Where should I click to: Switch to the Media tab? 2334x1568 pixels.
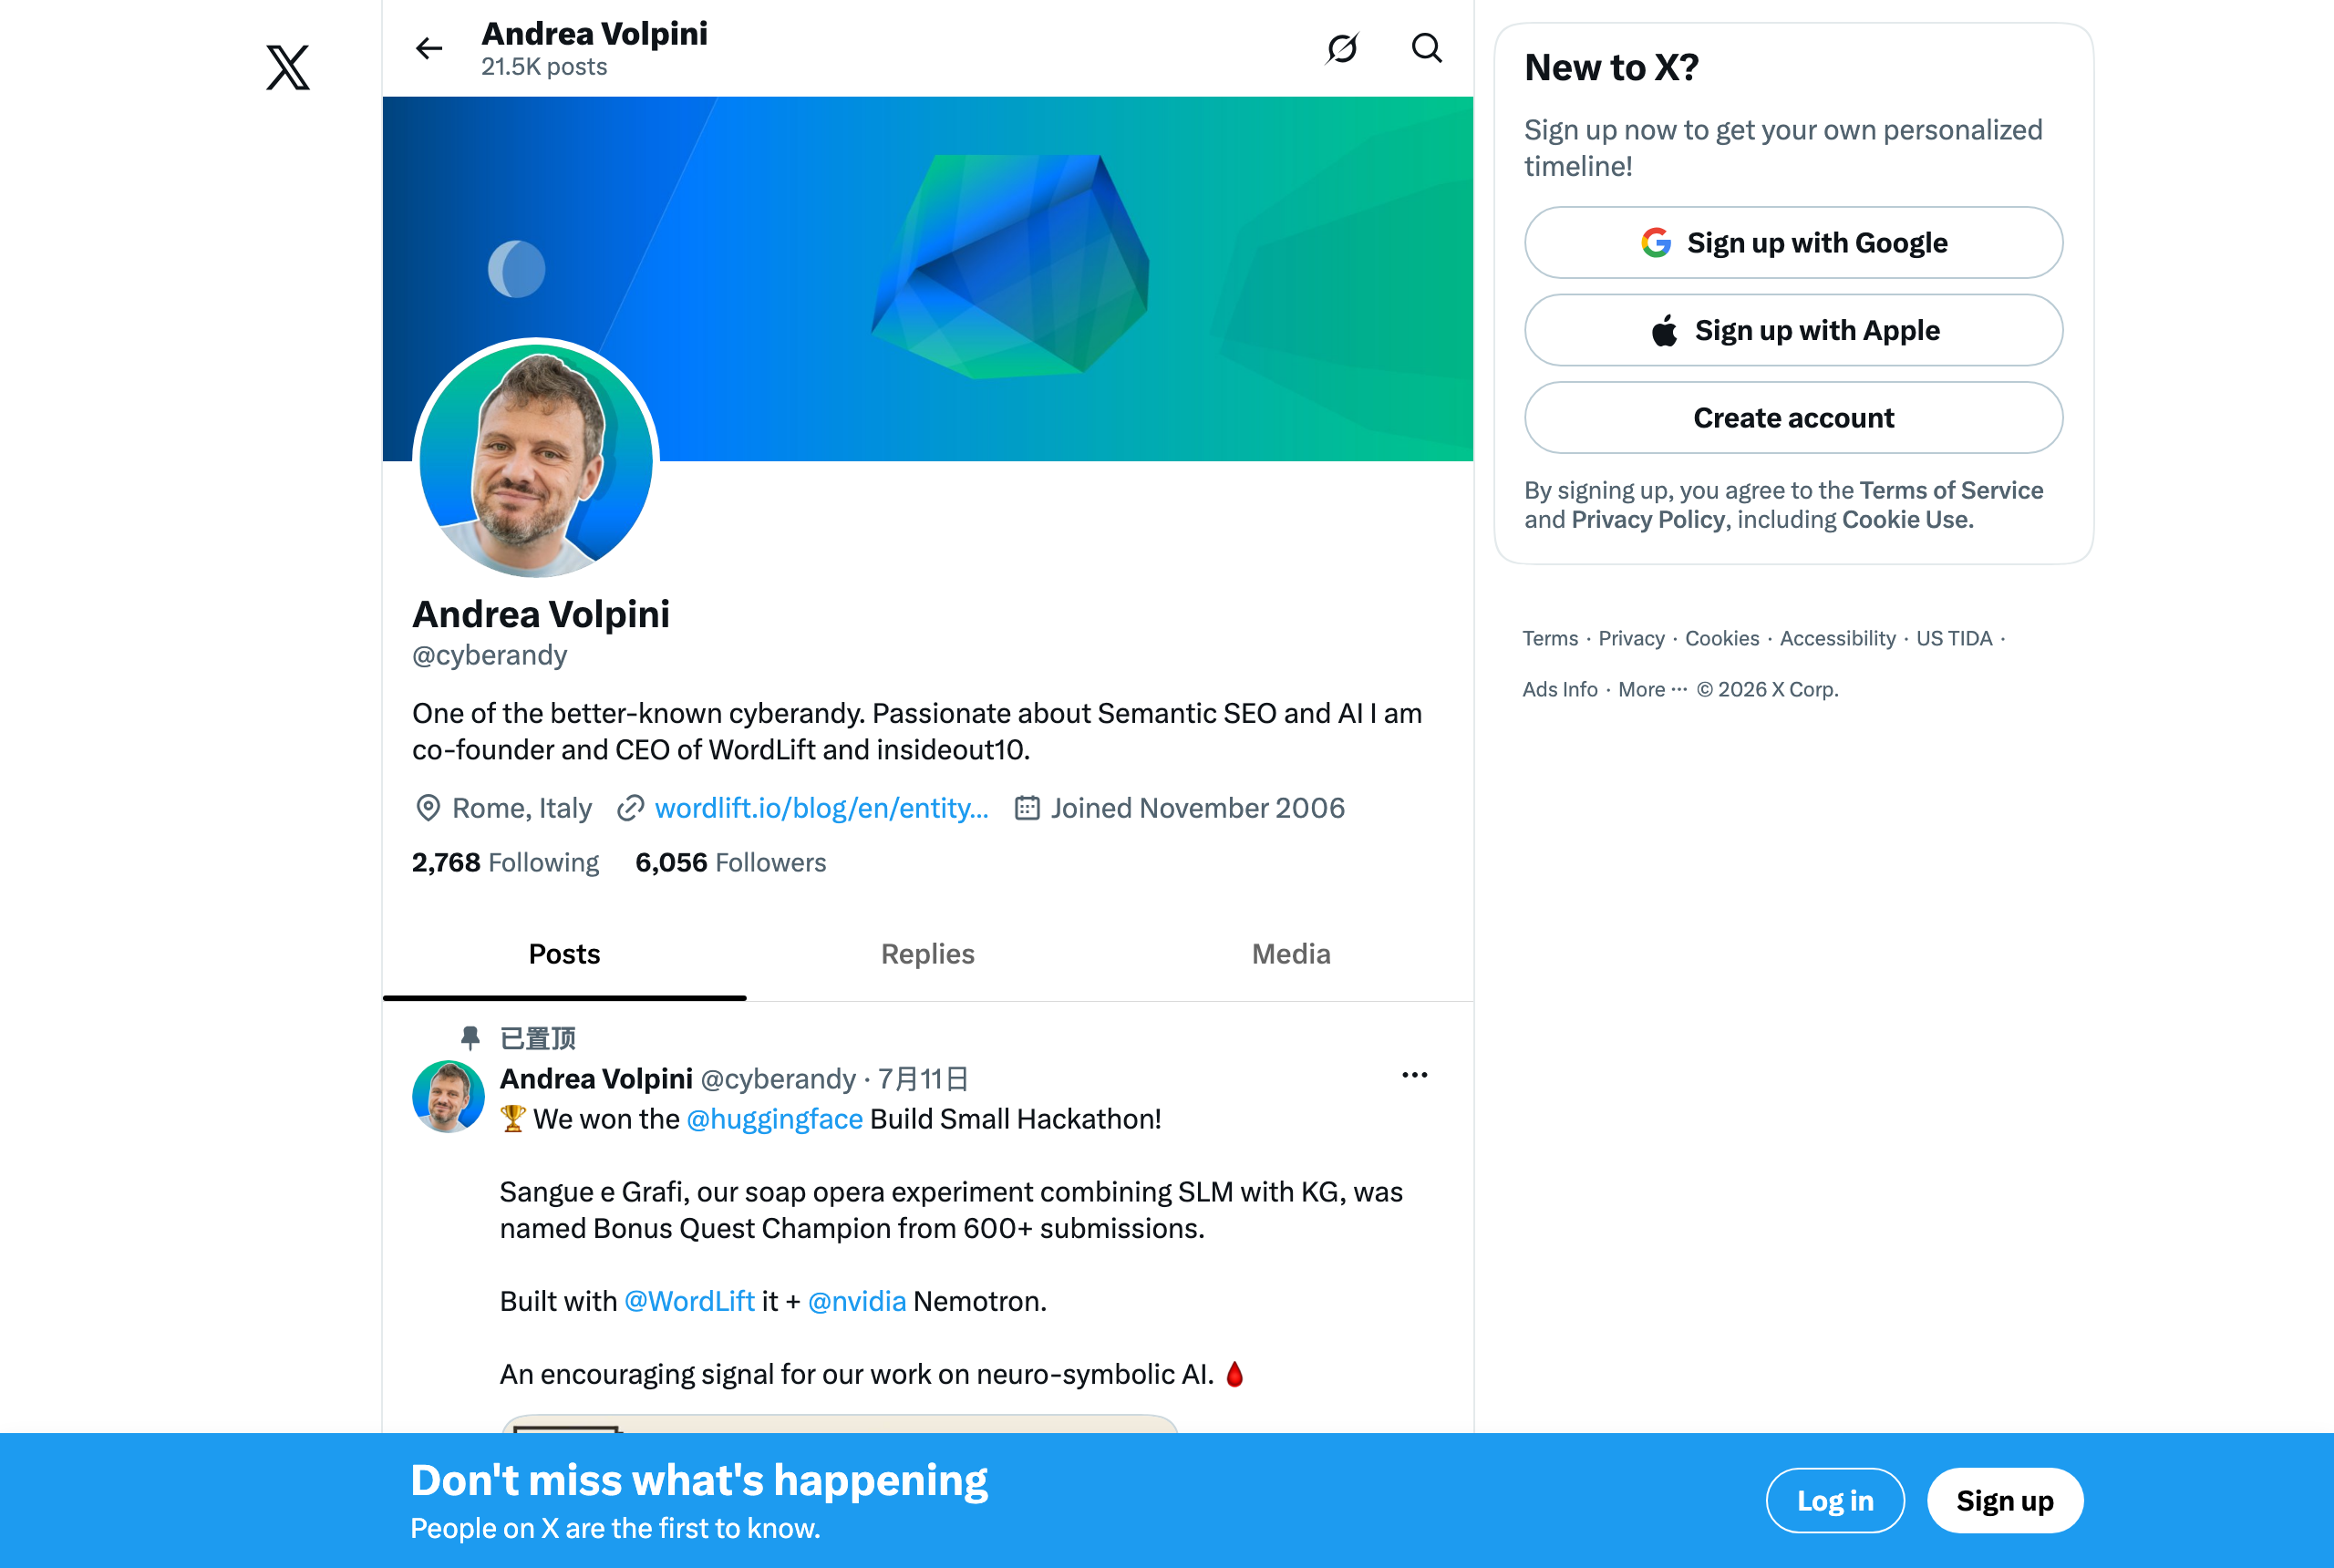pos(1291,954)
